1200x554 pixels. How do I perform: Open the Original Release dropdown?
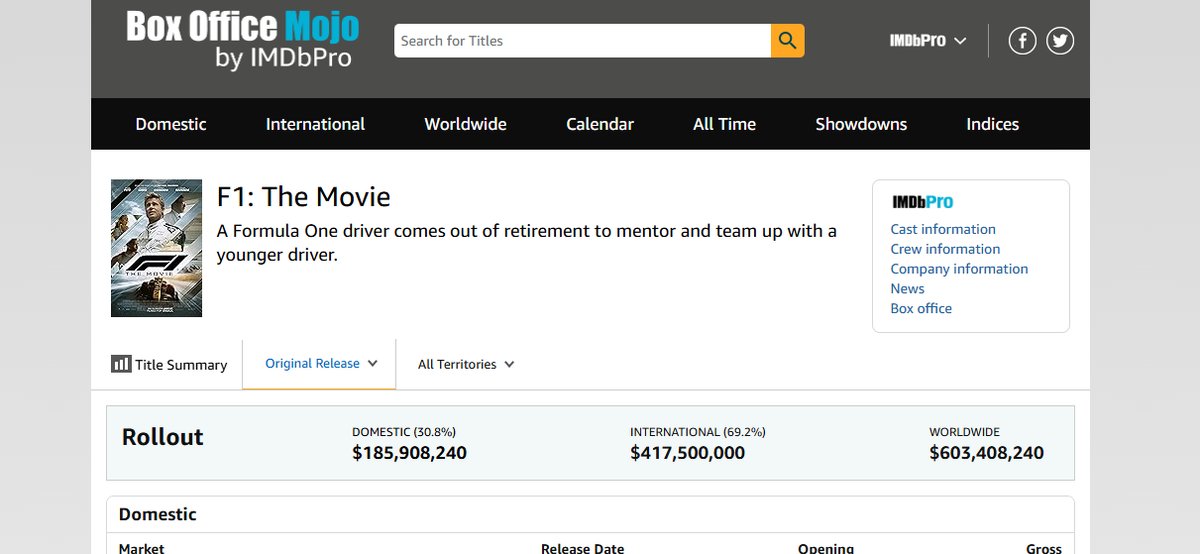coord(321,364)
